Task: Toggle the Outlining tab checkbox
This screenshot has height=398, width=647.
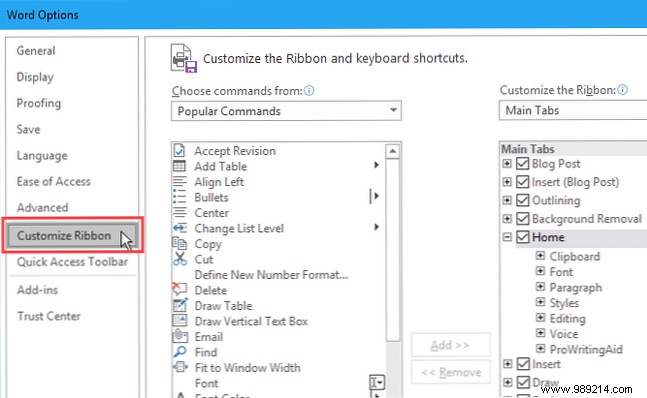Action: (x=522, y=200)
